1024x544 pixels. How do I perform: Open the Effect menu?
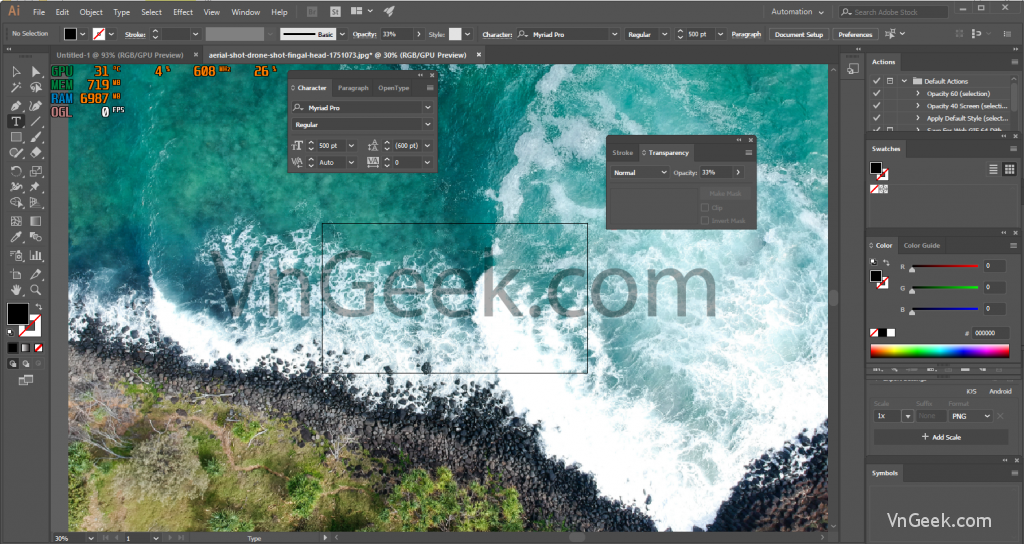[183, 12]
